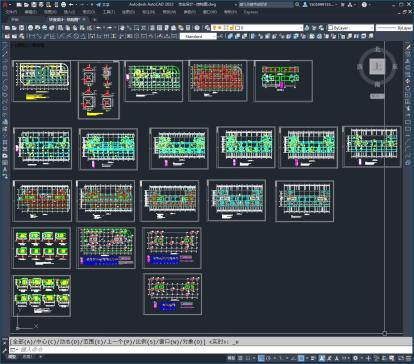Screen dimensions: 414x364
Task: Switch to the 开始 start tab
Action: point(15,20)
